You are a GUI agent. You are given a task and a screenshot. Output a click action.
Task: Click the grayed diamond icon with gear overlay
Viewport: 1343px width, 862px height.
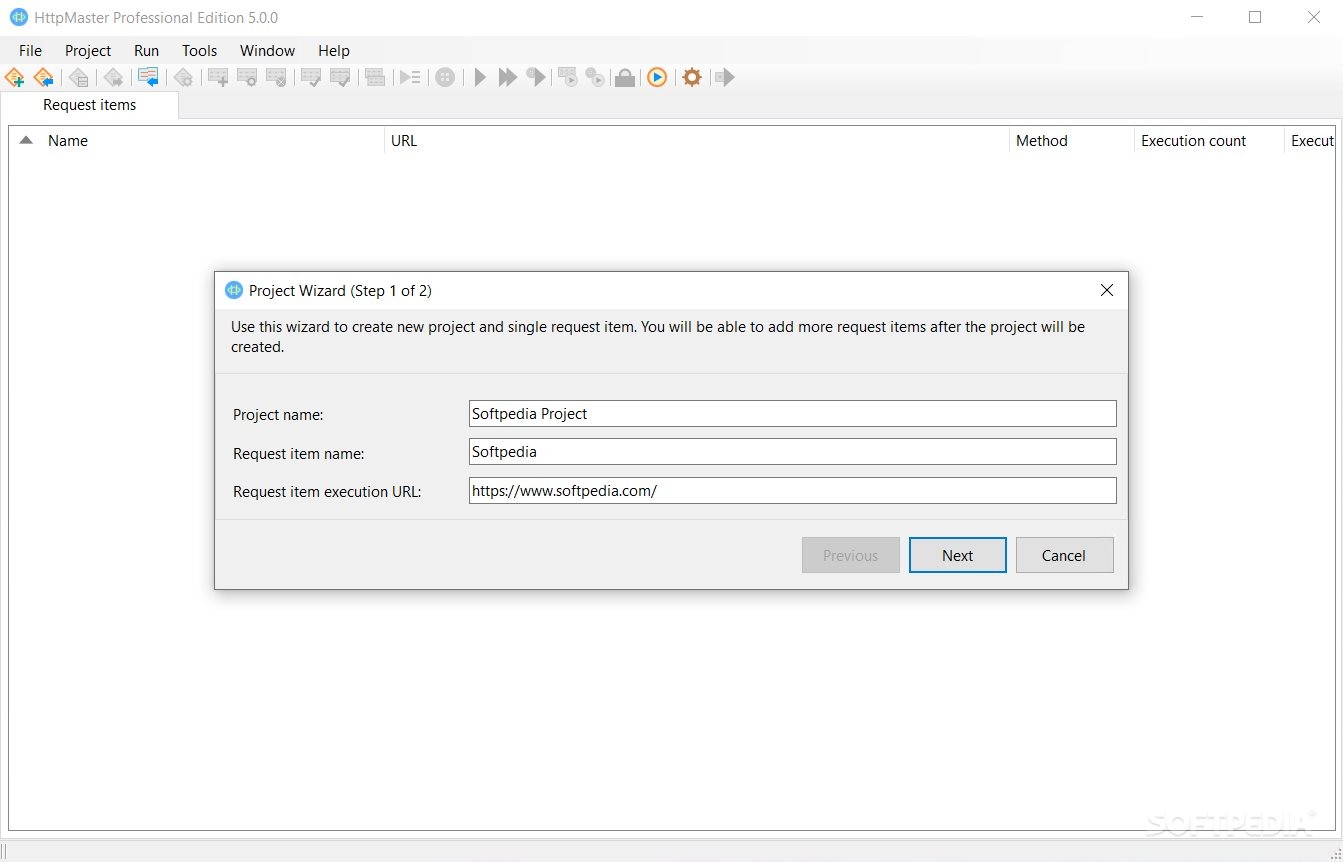tap(184, 77)
